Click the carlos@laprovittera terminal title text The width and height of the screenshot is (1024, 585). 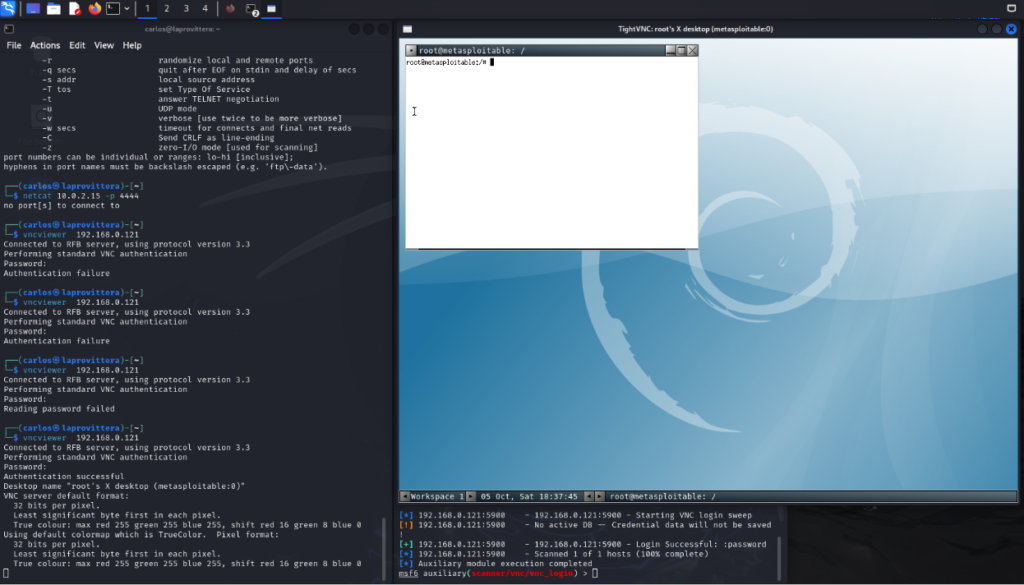(182, 29)
